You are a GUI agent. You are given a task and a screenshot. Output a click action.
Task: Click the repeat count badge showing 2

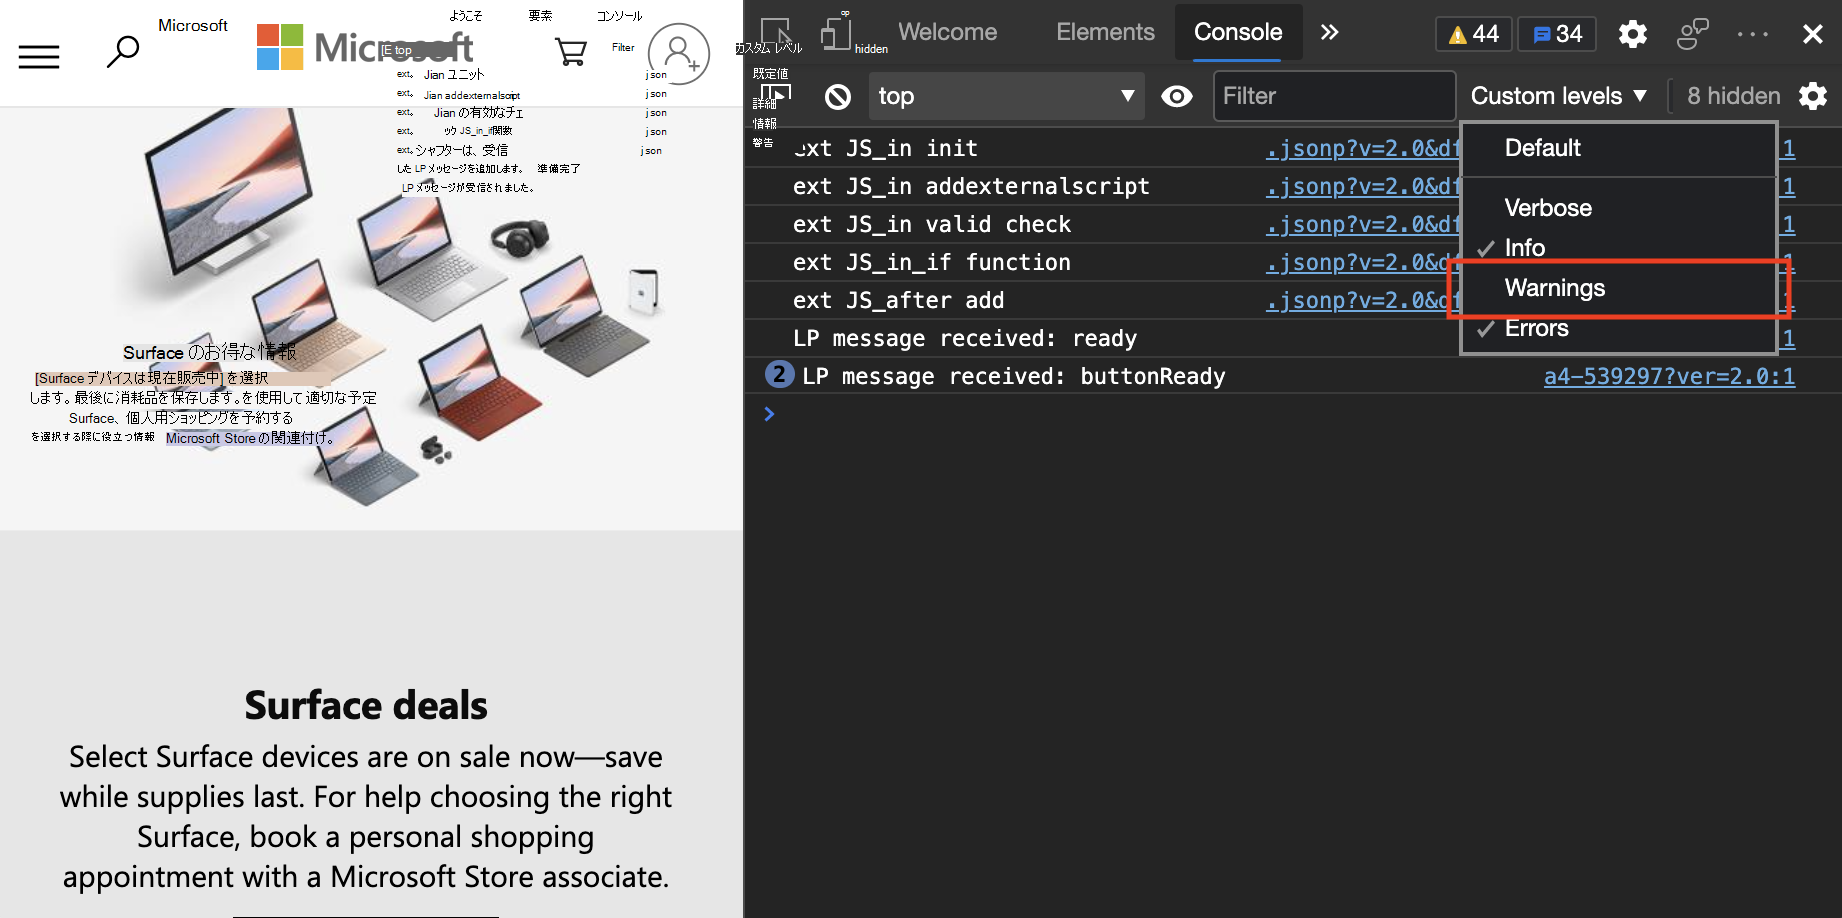[779, 375]
